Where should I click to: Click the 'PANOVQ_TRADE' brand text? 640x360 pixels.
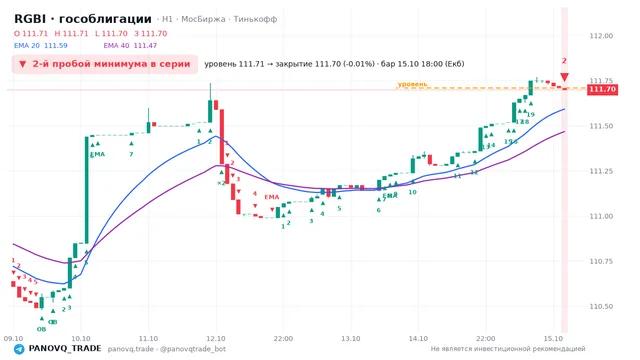pyautogui.click(x=65, y=349)
